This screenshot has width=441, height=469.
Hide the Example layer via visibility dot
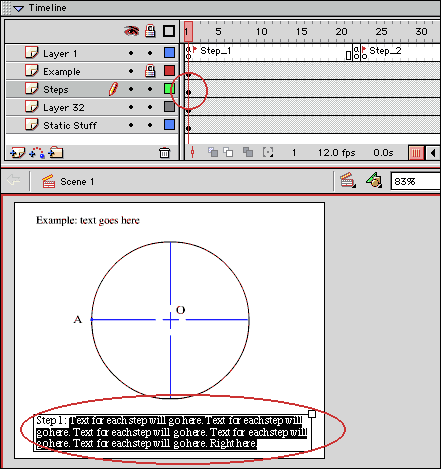[131, 71]
